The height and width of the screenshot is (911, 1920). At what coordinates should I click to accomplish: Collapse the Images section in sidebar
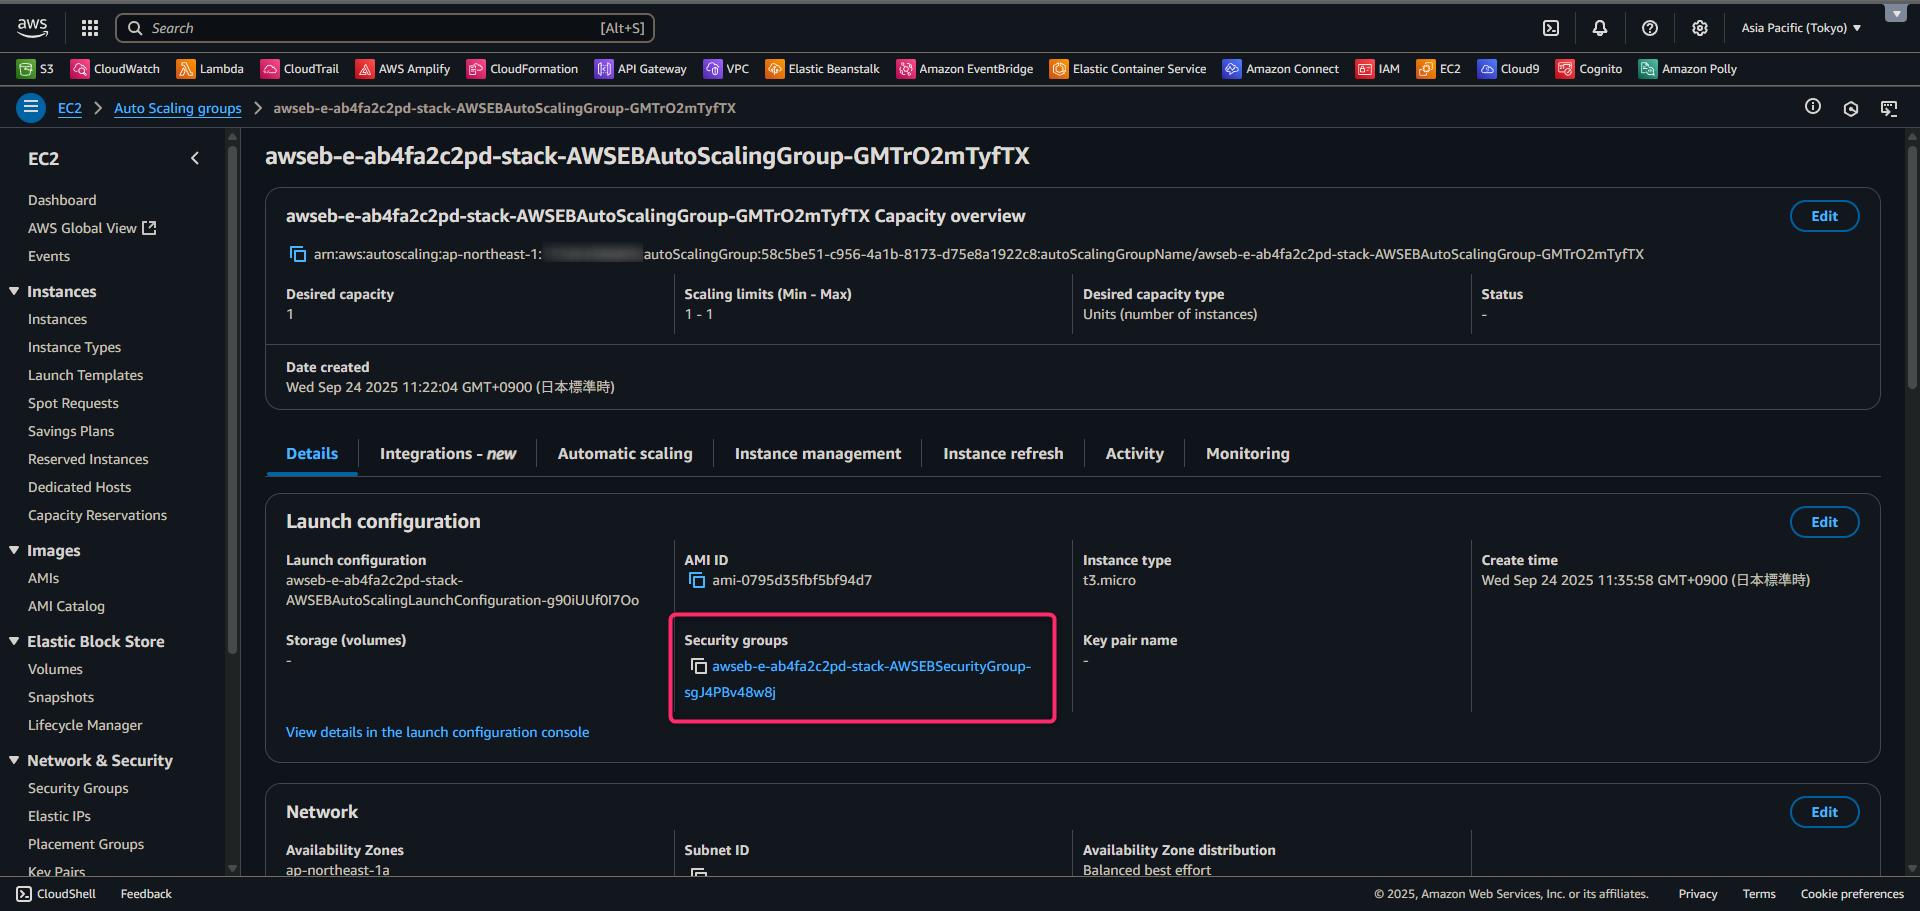tap(14, 550)
